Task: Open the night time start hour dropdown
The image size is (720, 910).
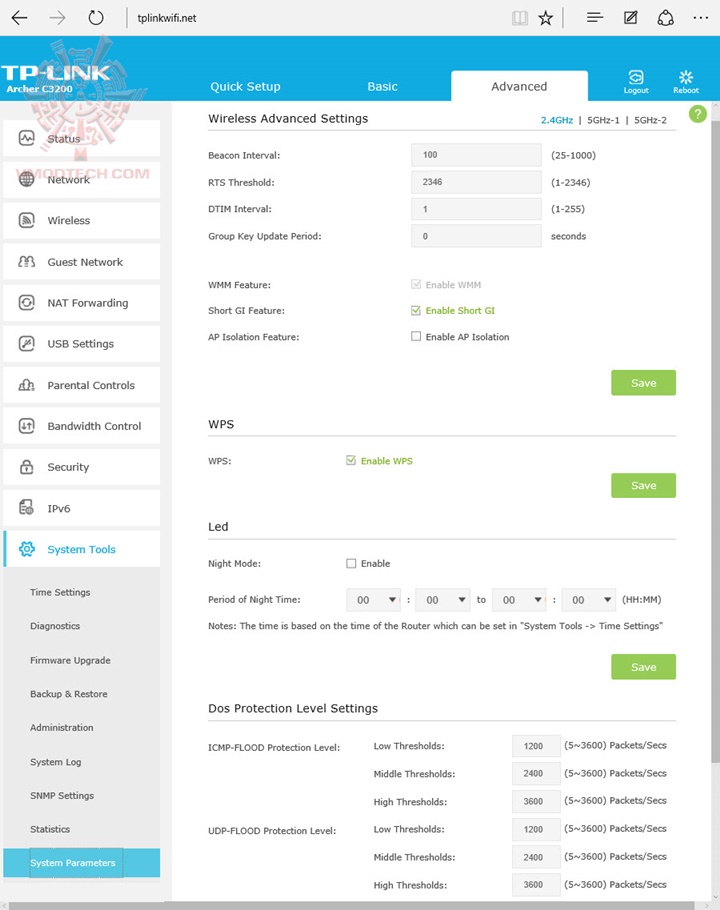Action: [374, 600]
